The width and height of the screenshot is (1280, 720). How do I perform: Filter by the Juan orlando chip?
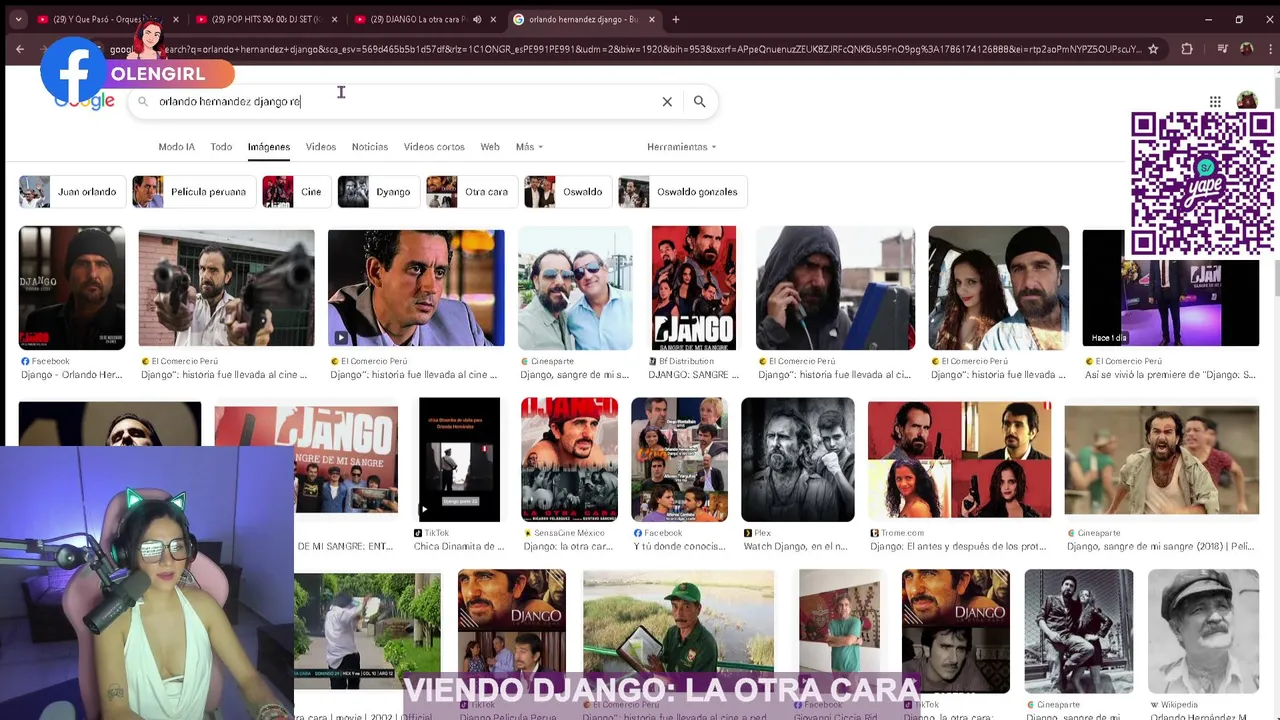72,192
